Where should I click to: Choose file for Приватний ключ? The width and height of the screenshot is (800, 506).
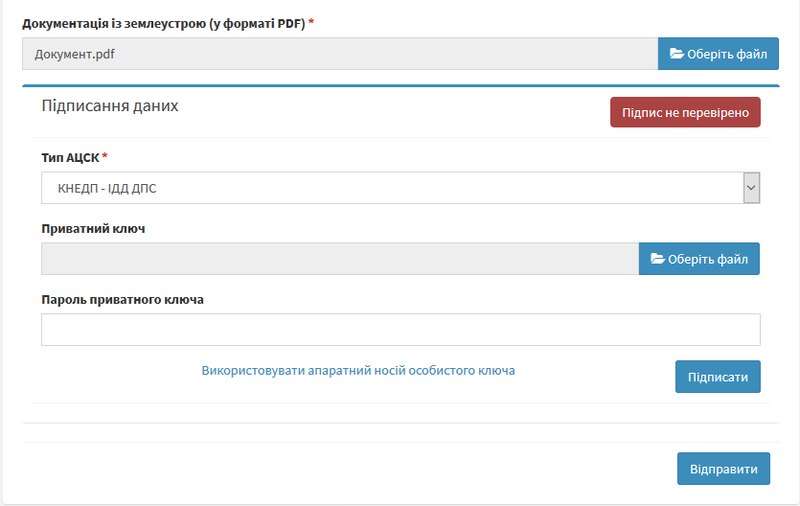coord(699,259)
